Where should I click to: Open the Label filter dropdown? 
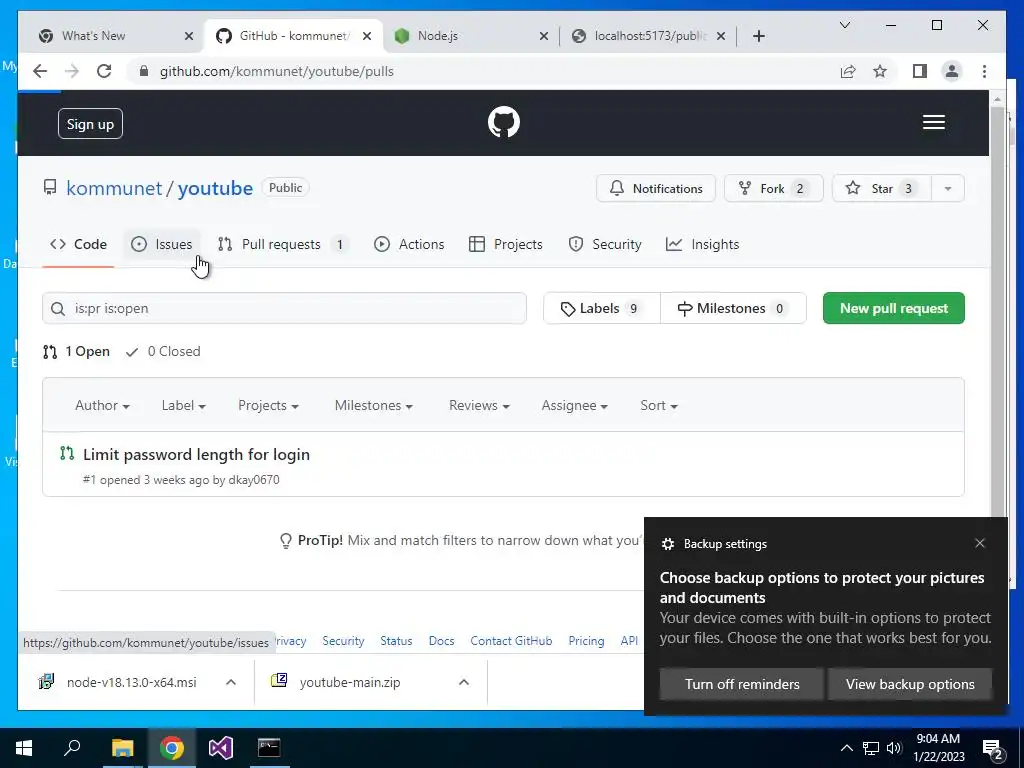(x=184, y=406)
